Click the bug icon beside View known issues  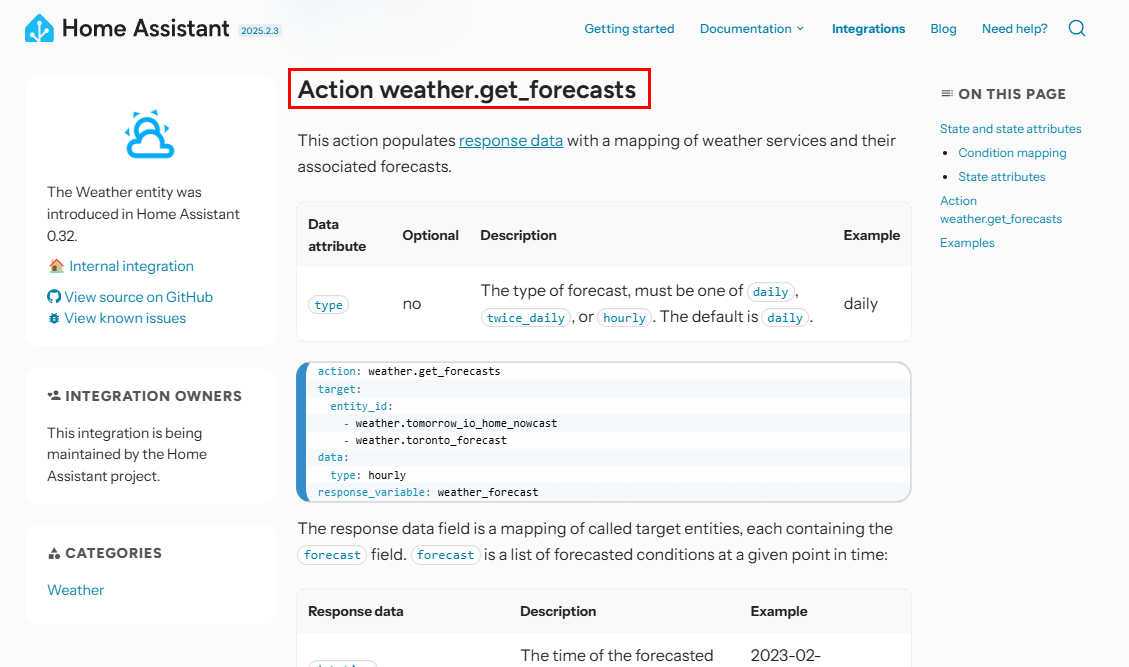pyautogui.click(x=54, y=318)
